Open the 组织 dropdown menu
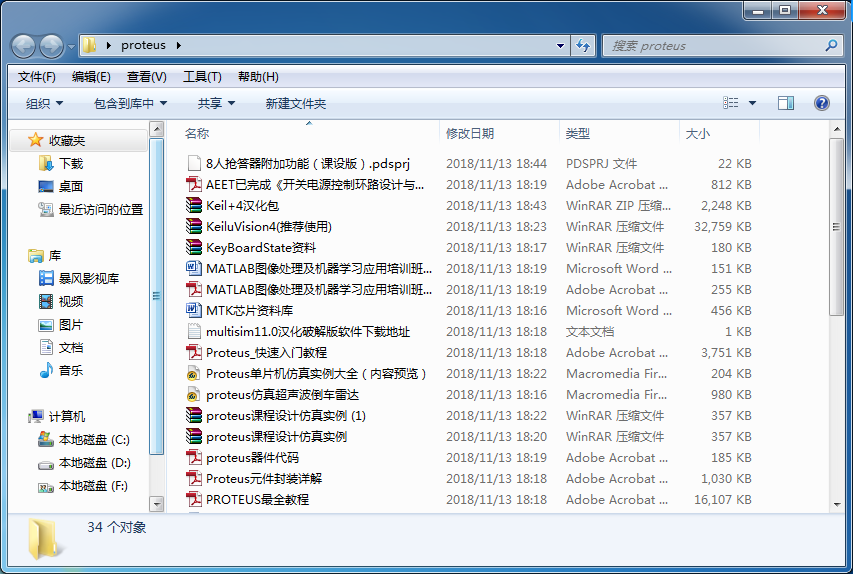Screen dimensions: 853x574 click(45, 103)
